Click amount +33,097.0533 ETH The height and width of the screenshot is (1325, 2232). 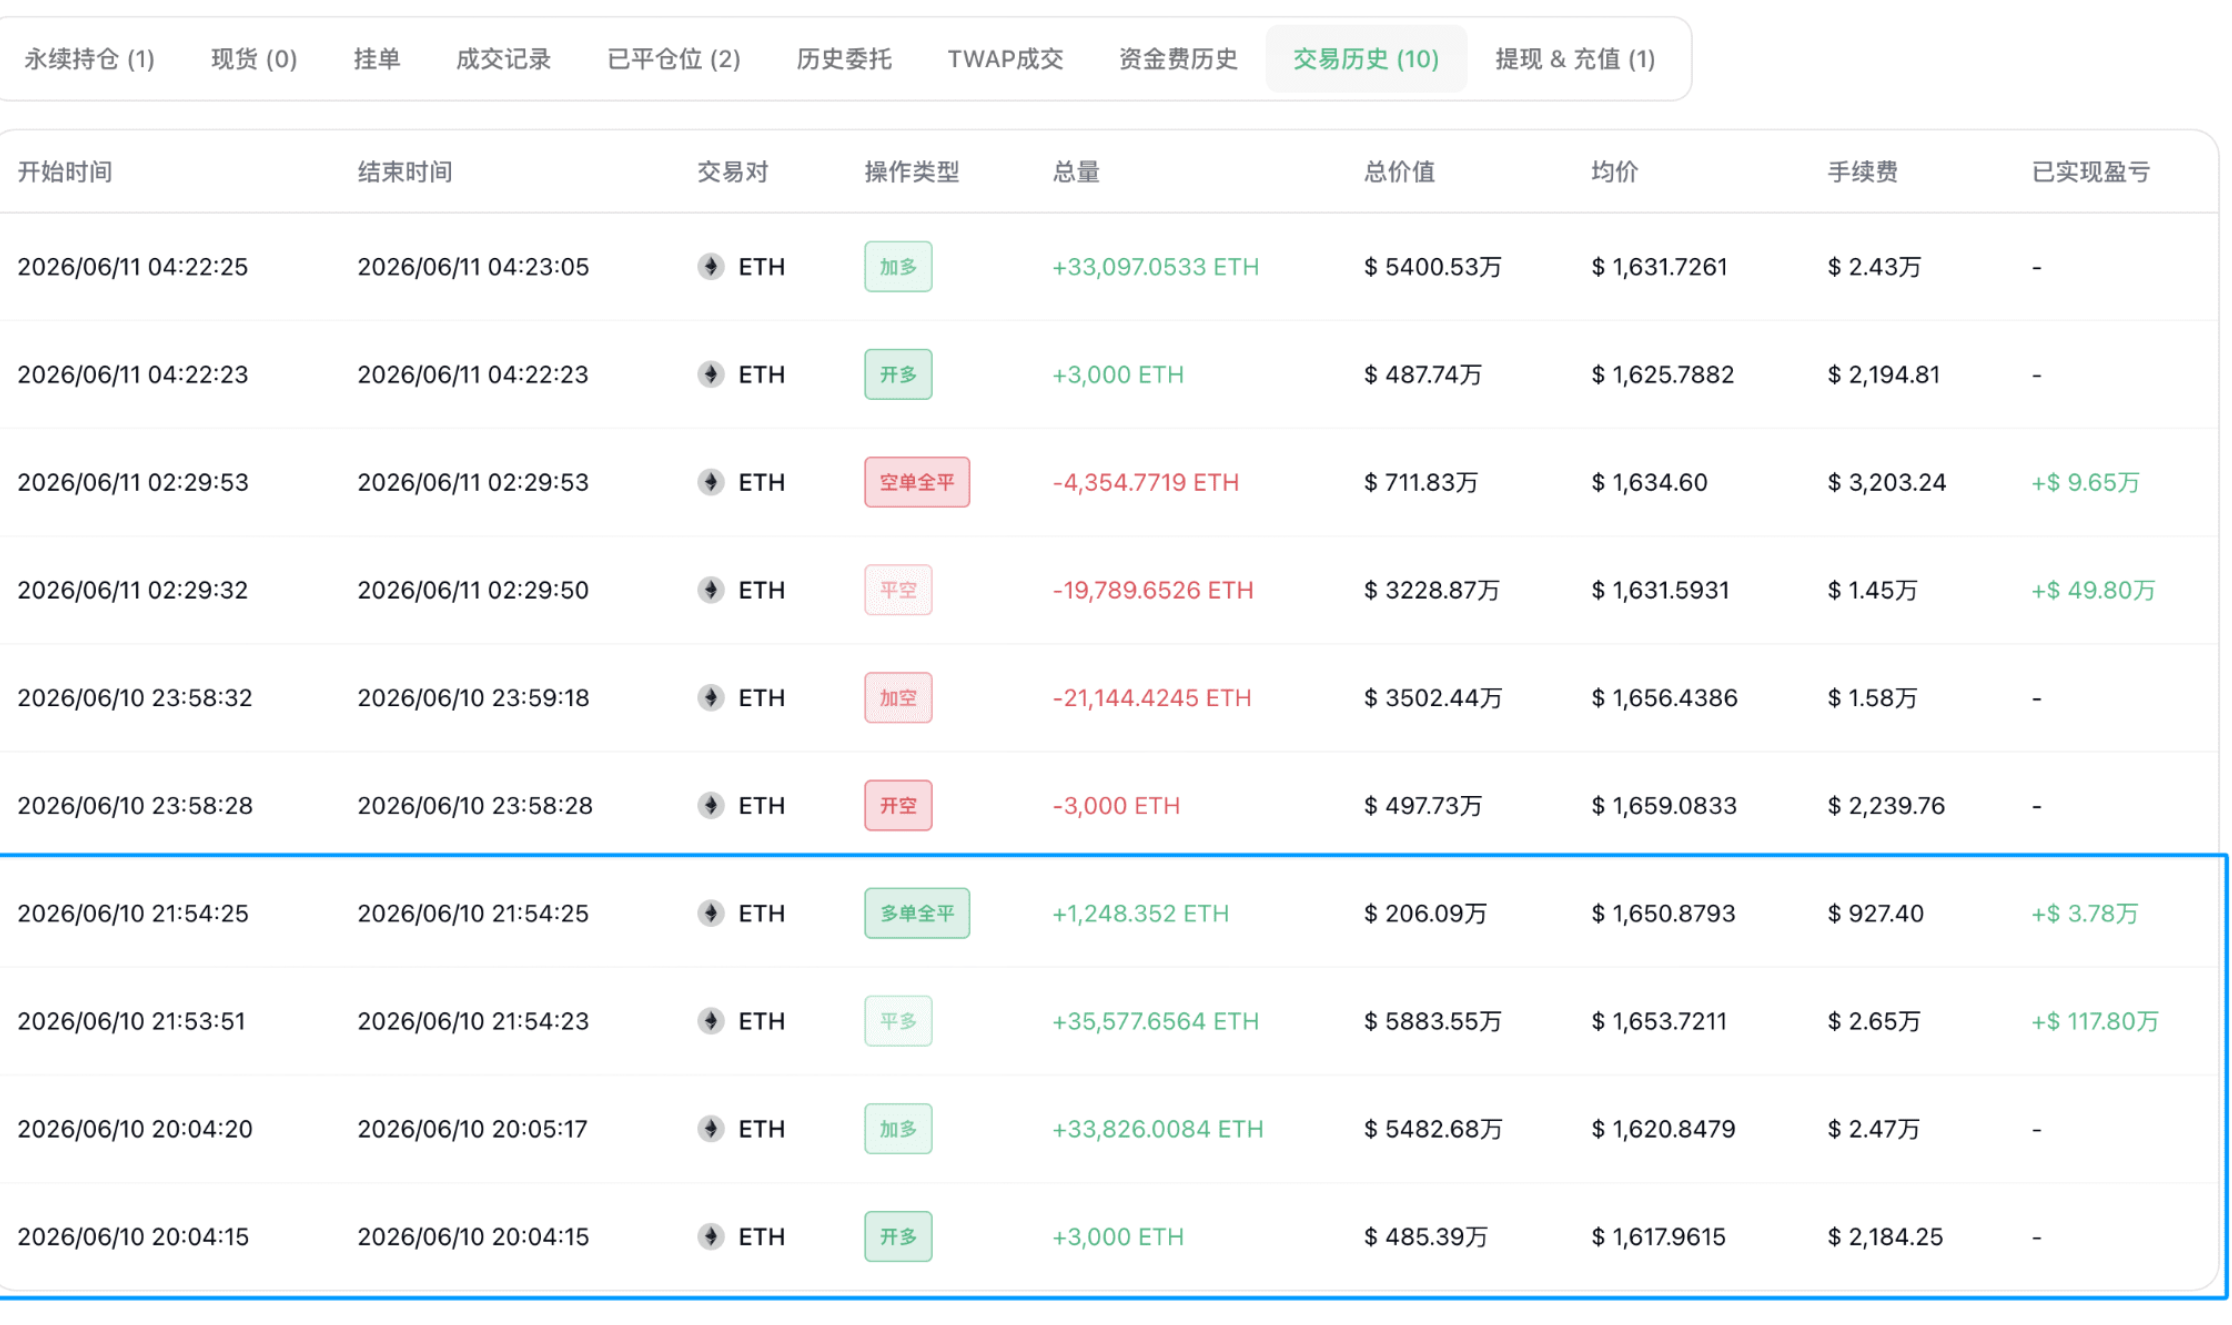tap(1155, 267)
